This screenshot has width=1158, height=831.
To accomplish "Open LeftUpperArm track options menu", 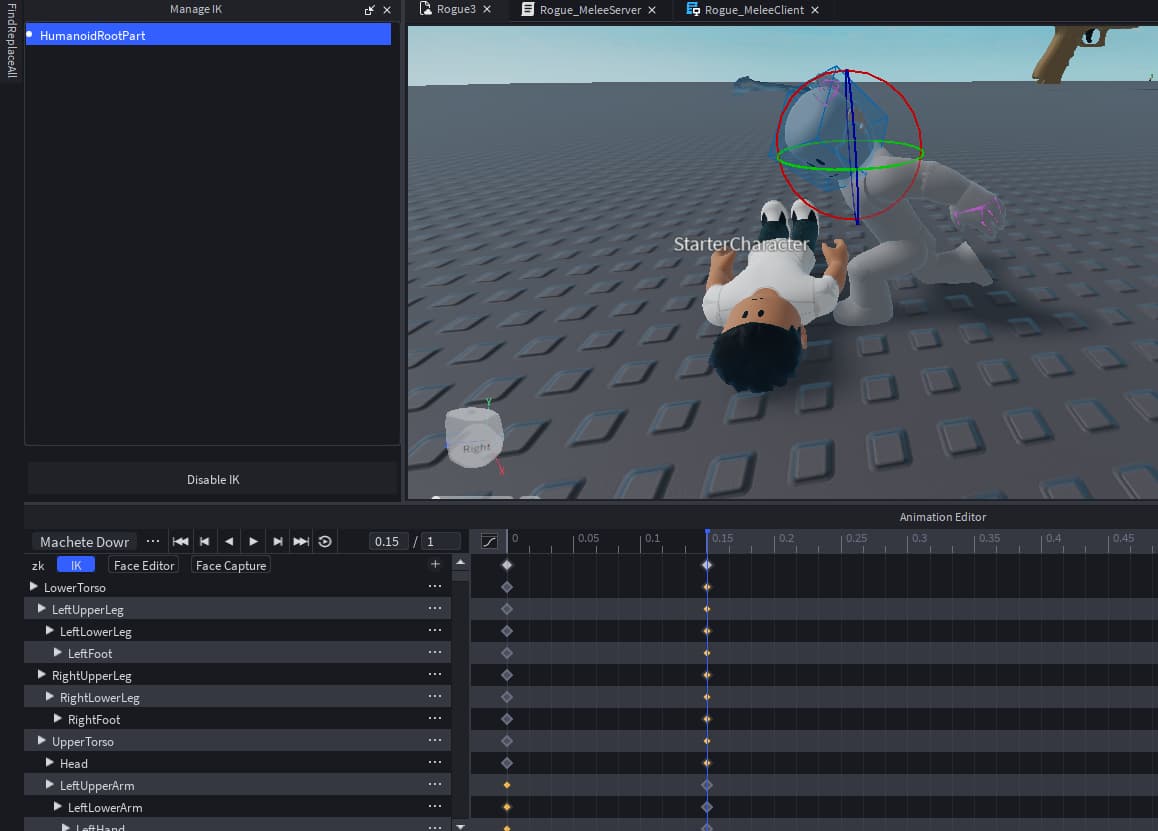I will 435,784.
